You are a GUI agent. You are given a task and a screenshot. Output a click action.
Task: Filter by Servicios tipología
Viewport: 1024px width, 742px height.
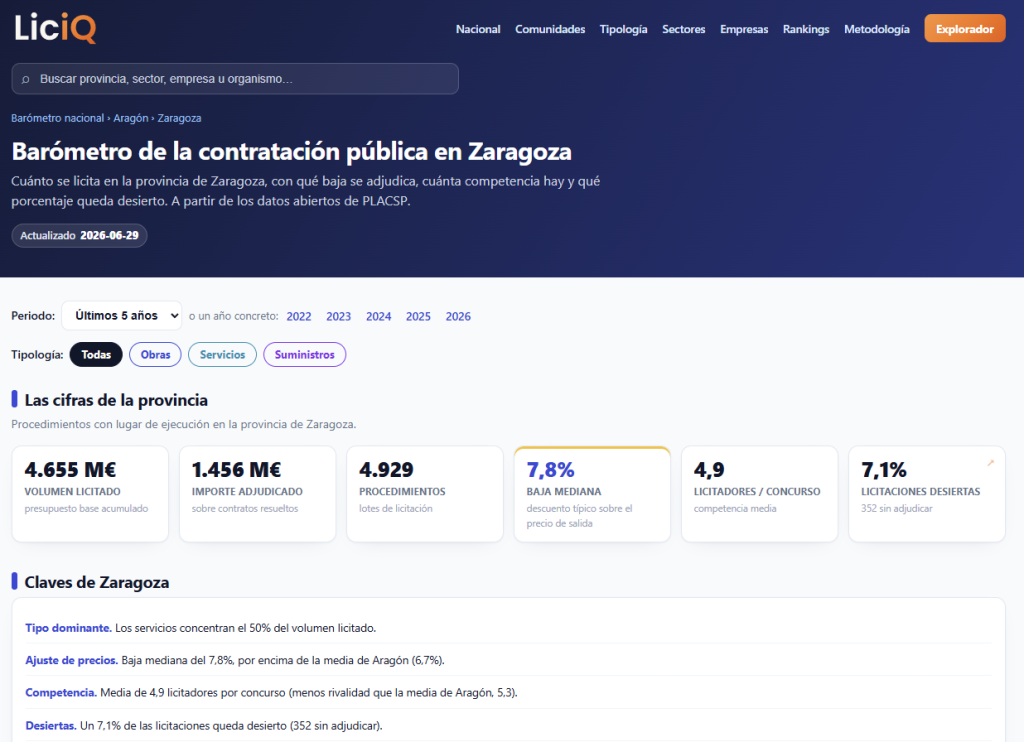click(x=222, y=355)
